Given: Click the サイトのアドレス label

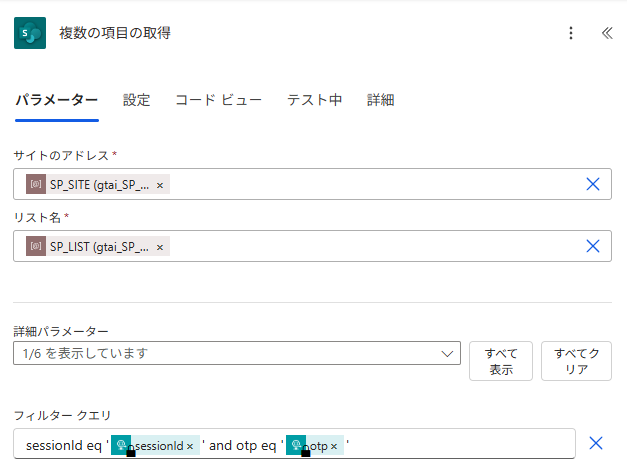Looking at the screenshot, I should pos(61,155).
